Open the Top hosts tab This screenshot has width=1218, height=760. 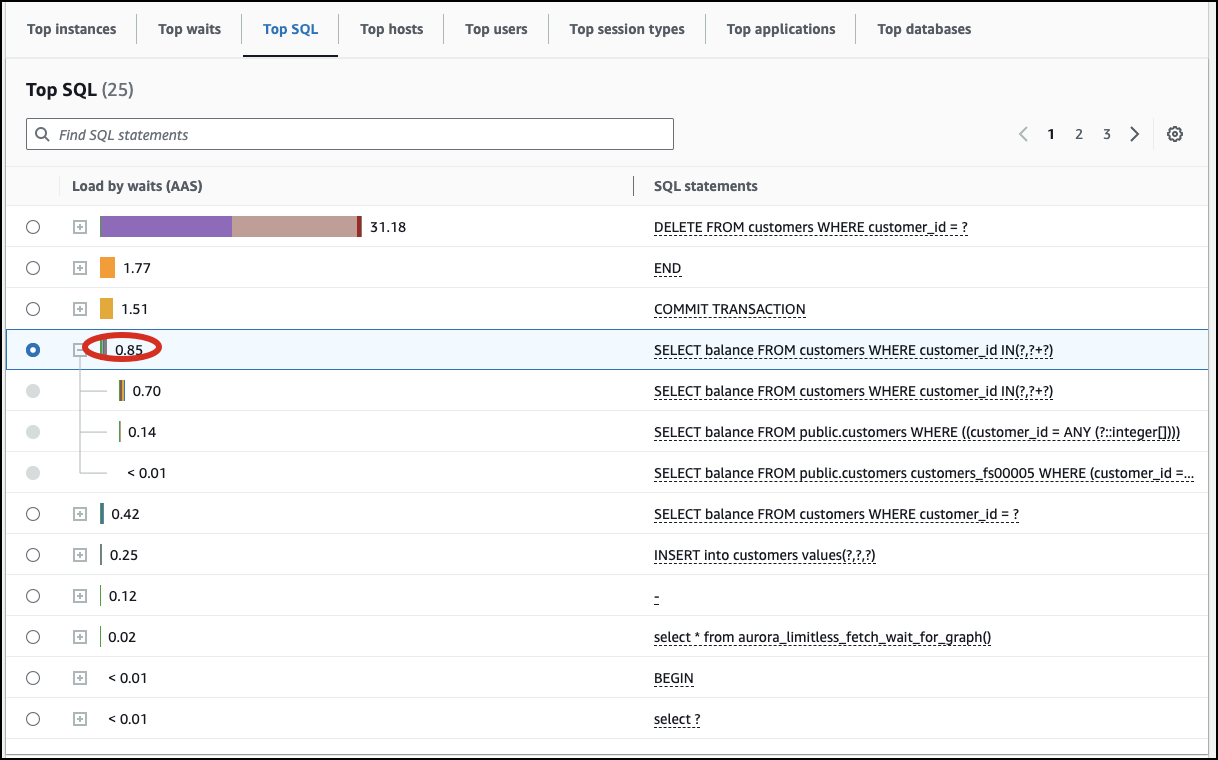click(391, 29)
